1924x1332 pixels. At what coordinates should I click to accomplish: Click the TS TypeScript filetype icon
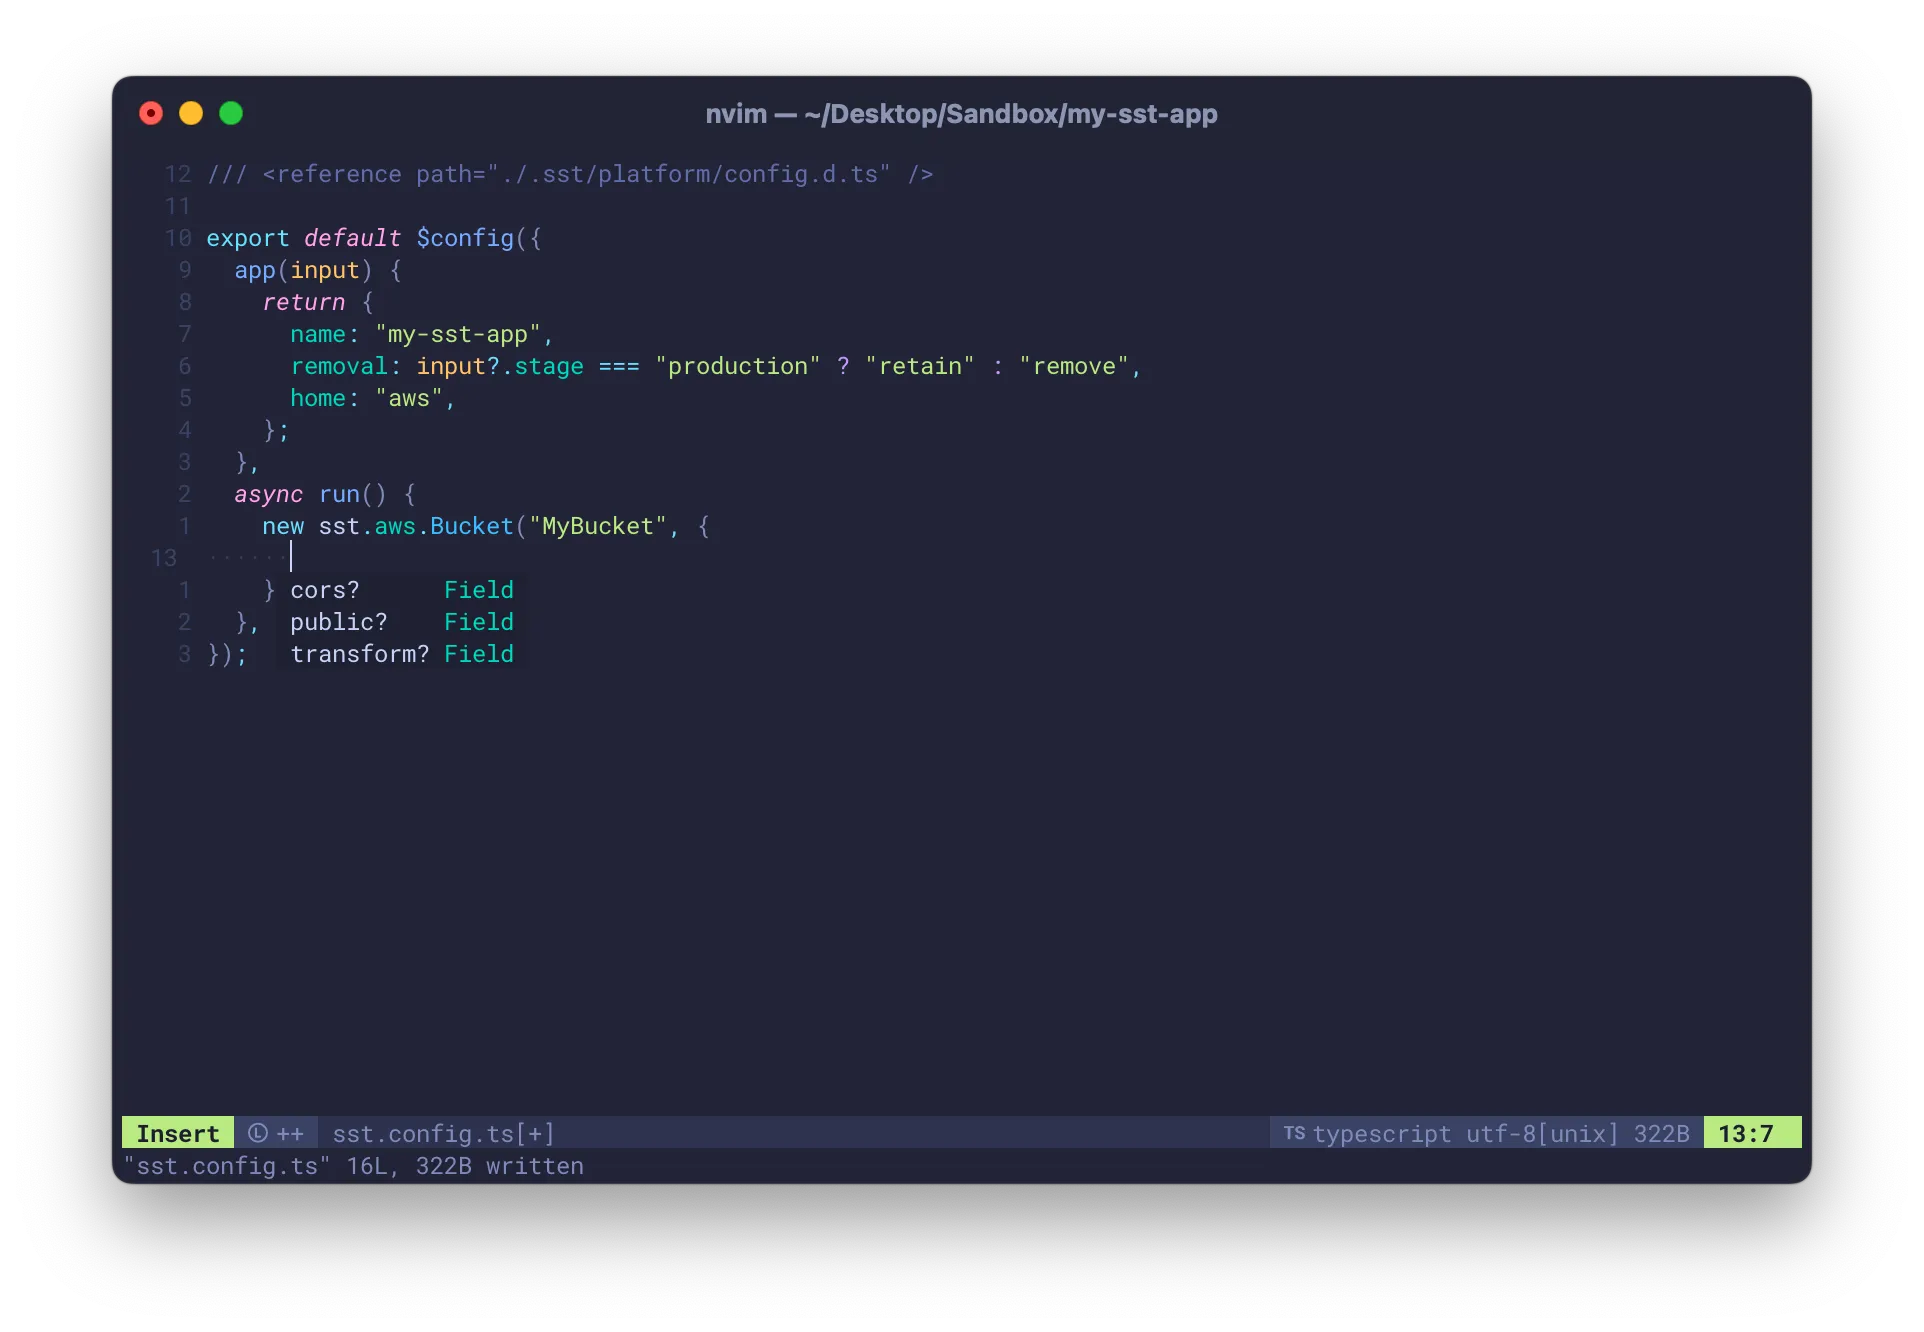click(x=1294, y=1133)
